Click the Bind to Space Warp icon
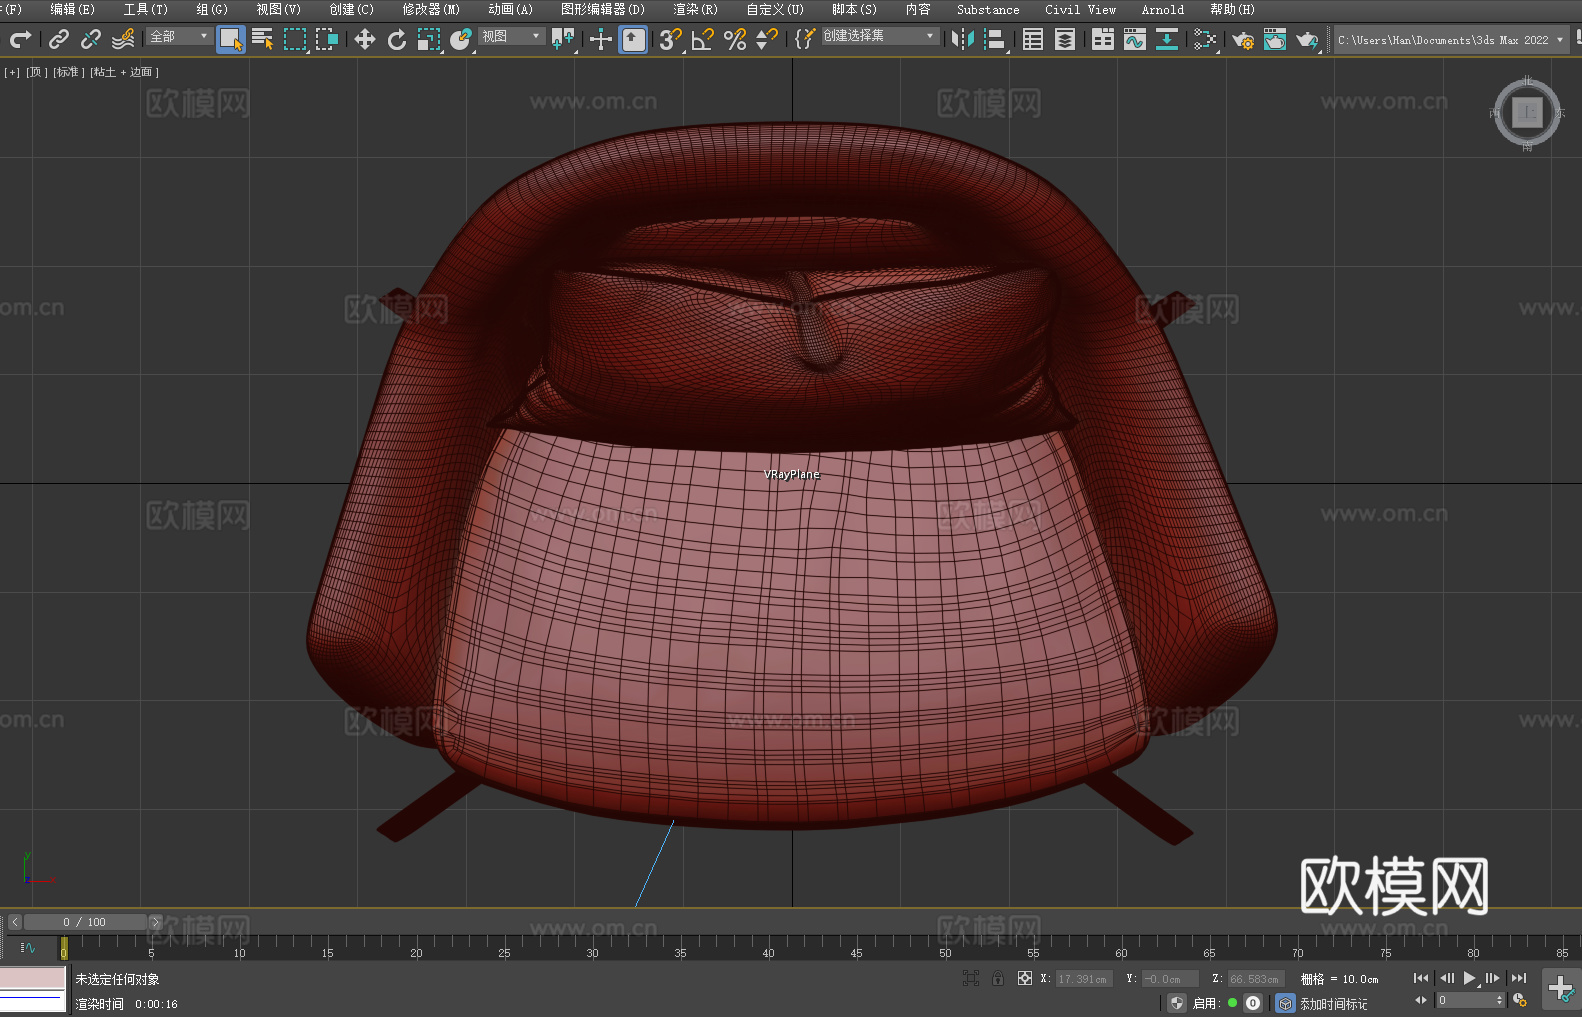Screen dimensions: 1582x1017 coord(123,39)
